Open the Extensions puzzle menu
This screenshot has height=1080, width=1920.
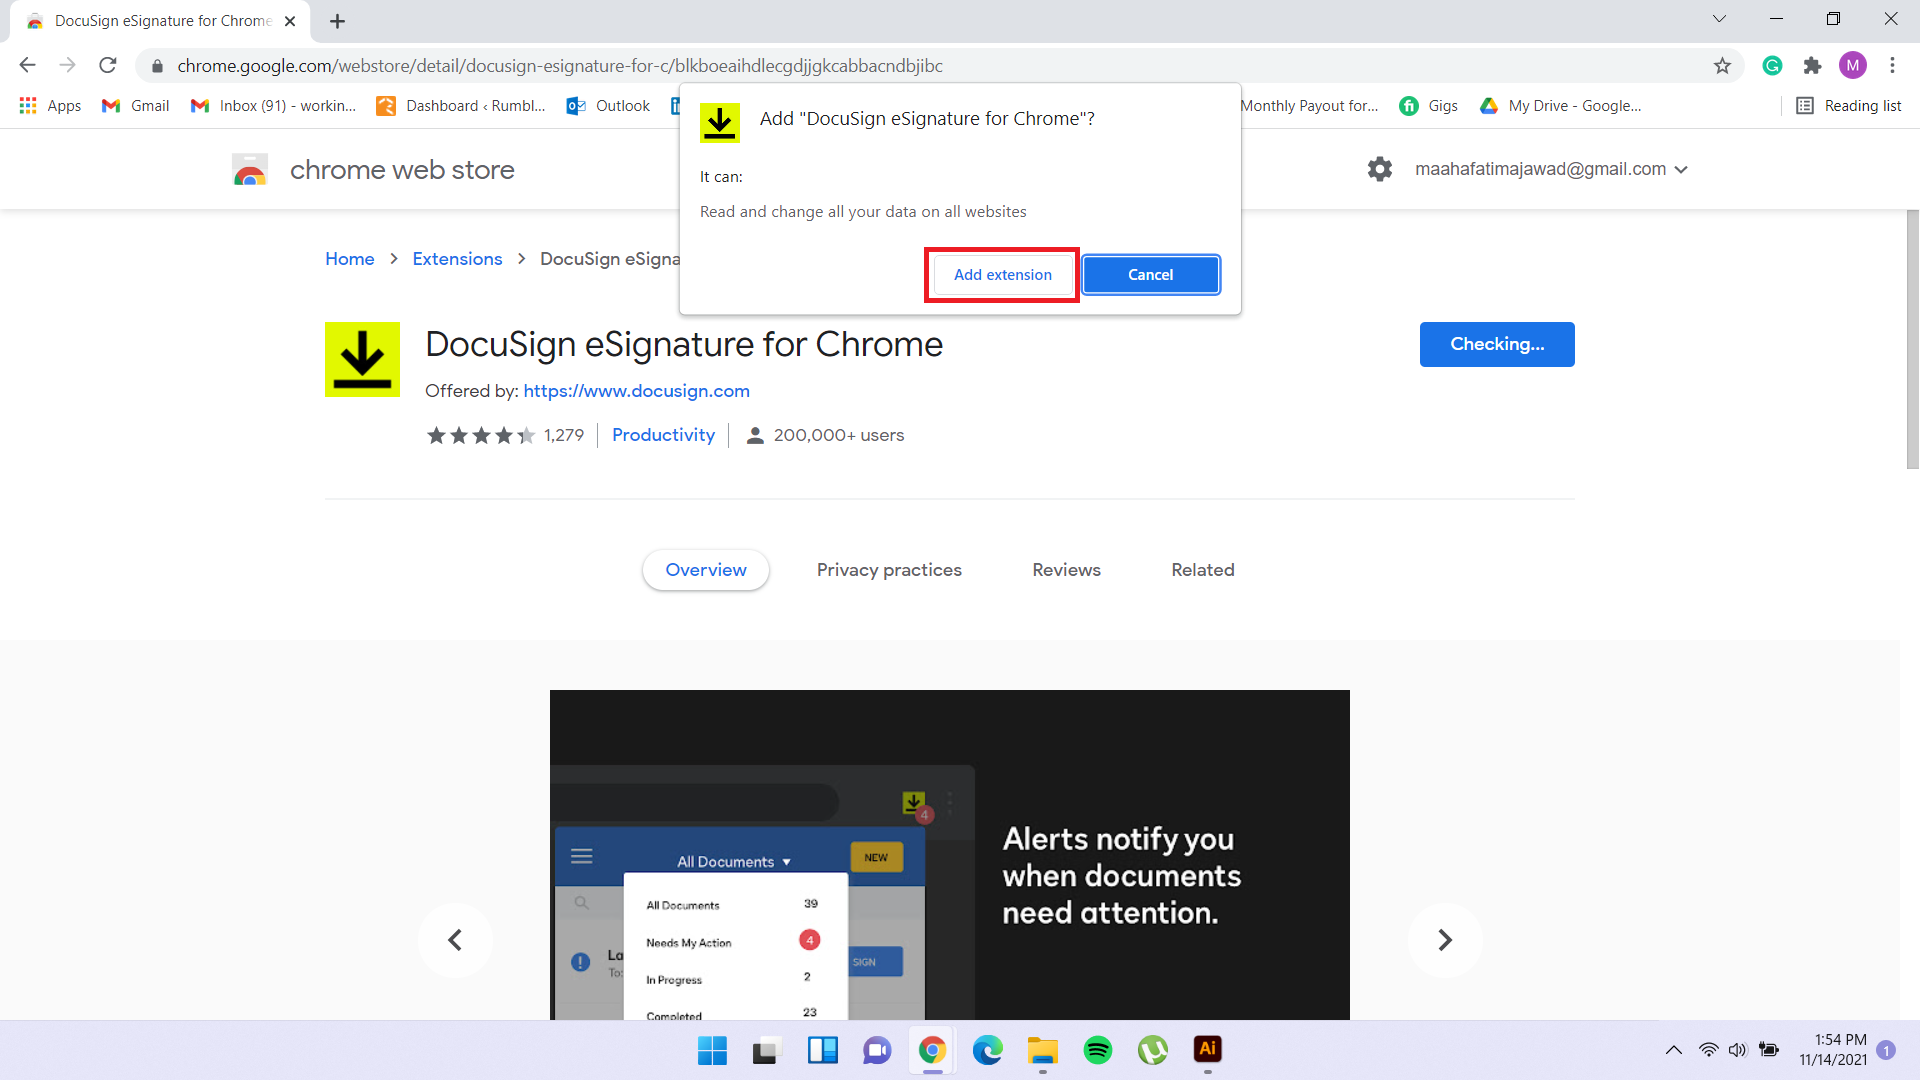coord(1812,66)
